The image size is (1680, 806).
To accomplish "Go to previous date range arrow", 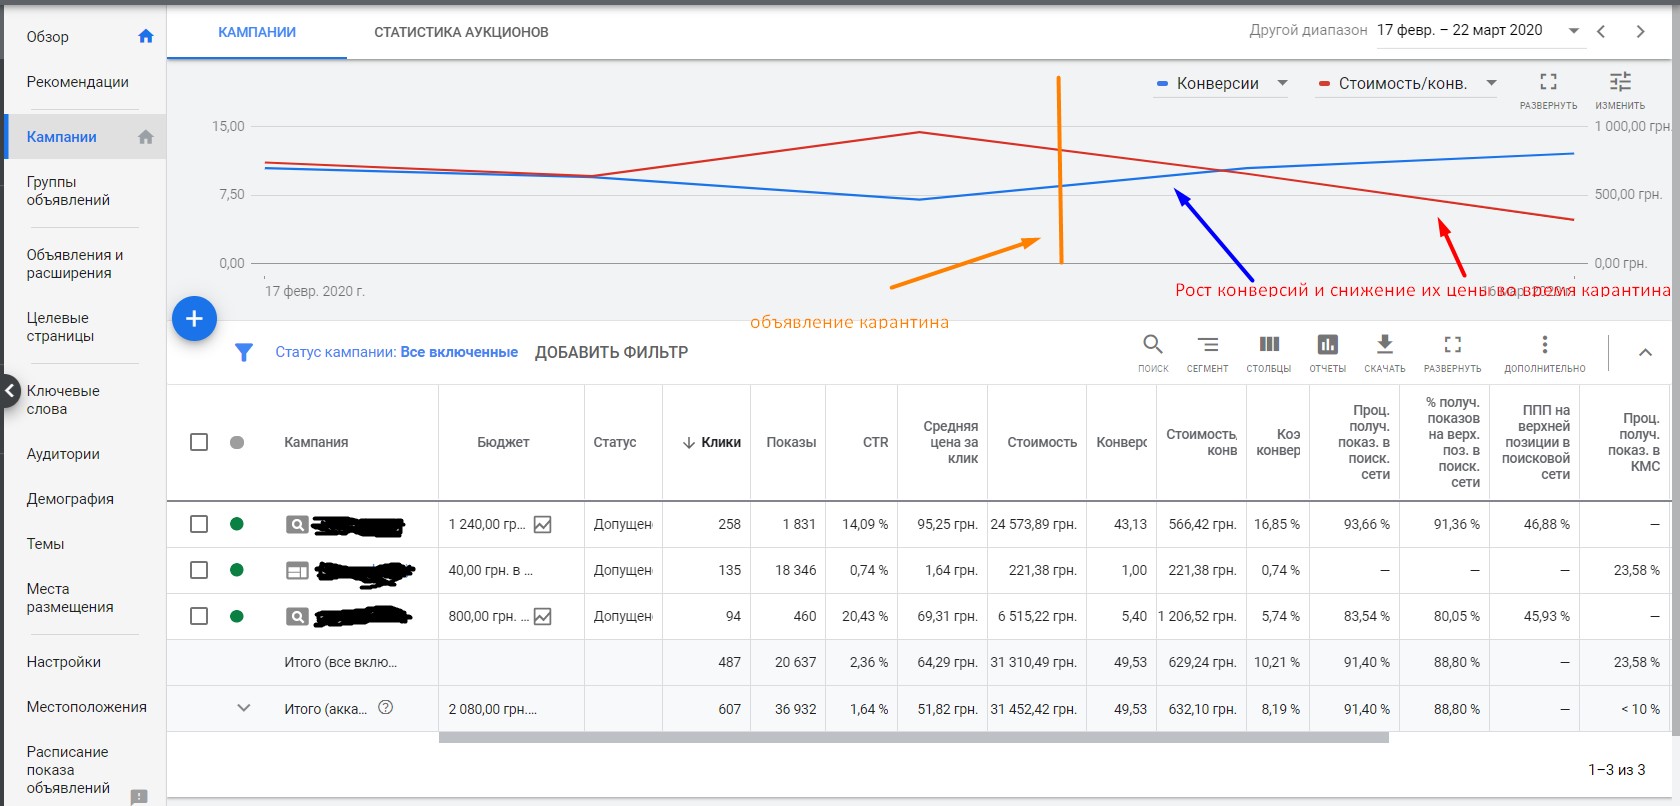I will pos(1601,31).
